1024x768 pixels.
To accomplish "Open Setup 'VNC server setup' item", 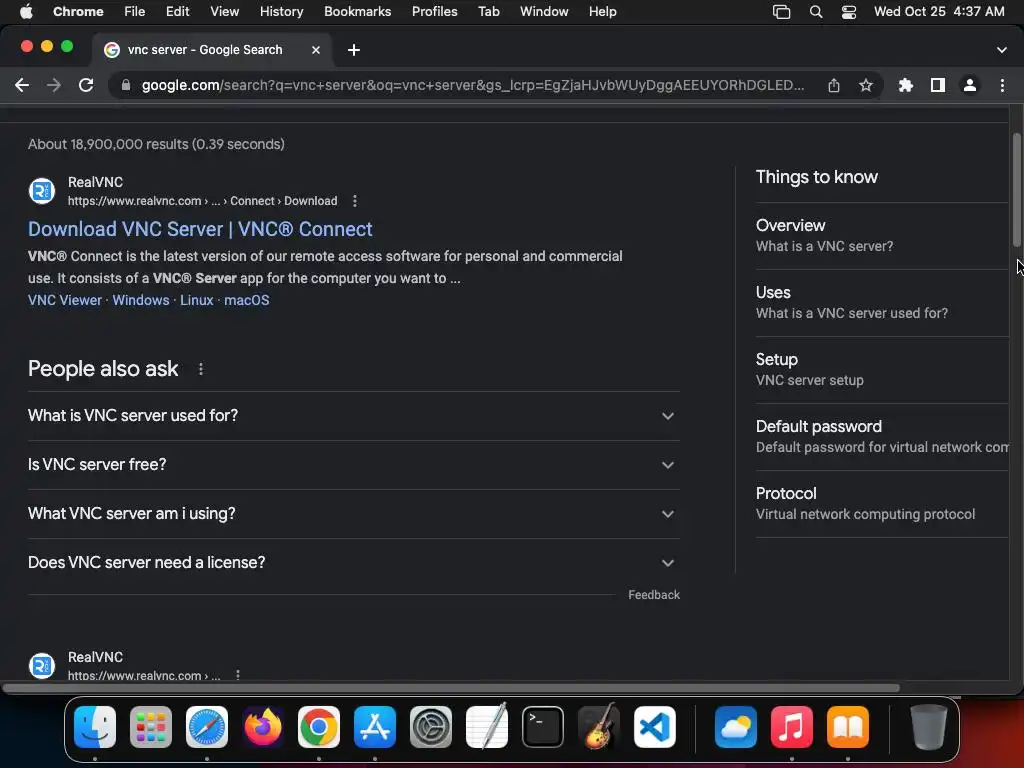I will tap(882, 370).
